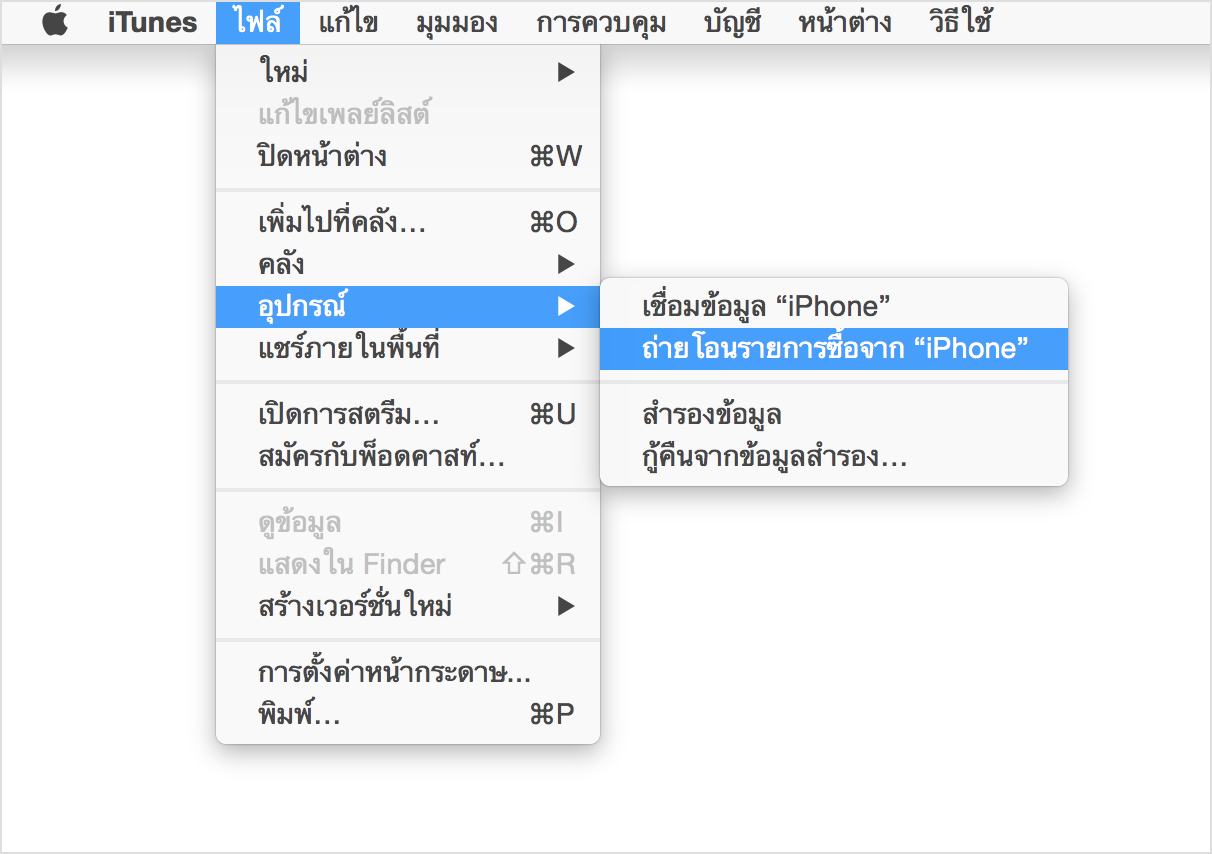Screen dimensions: 1212x854
Task: Open the หน้าต่าง menu
Action: pos(845,22)
